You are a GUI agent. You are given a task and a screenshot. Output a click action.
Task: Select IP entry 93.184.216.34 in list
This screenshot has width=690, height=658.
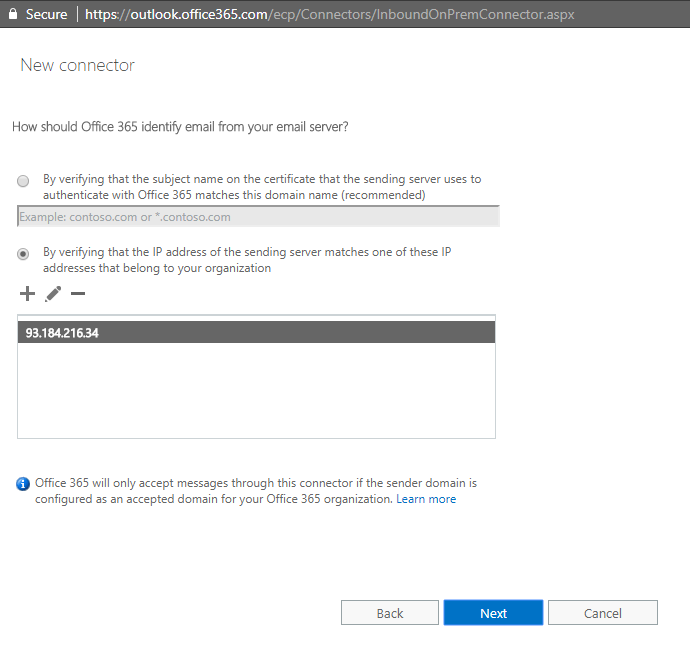click(x=257, y=333)
